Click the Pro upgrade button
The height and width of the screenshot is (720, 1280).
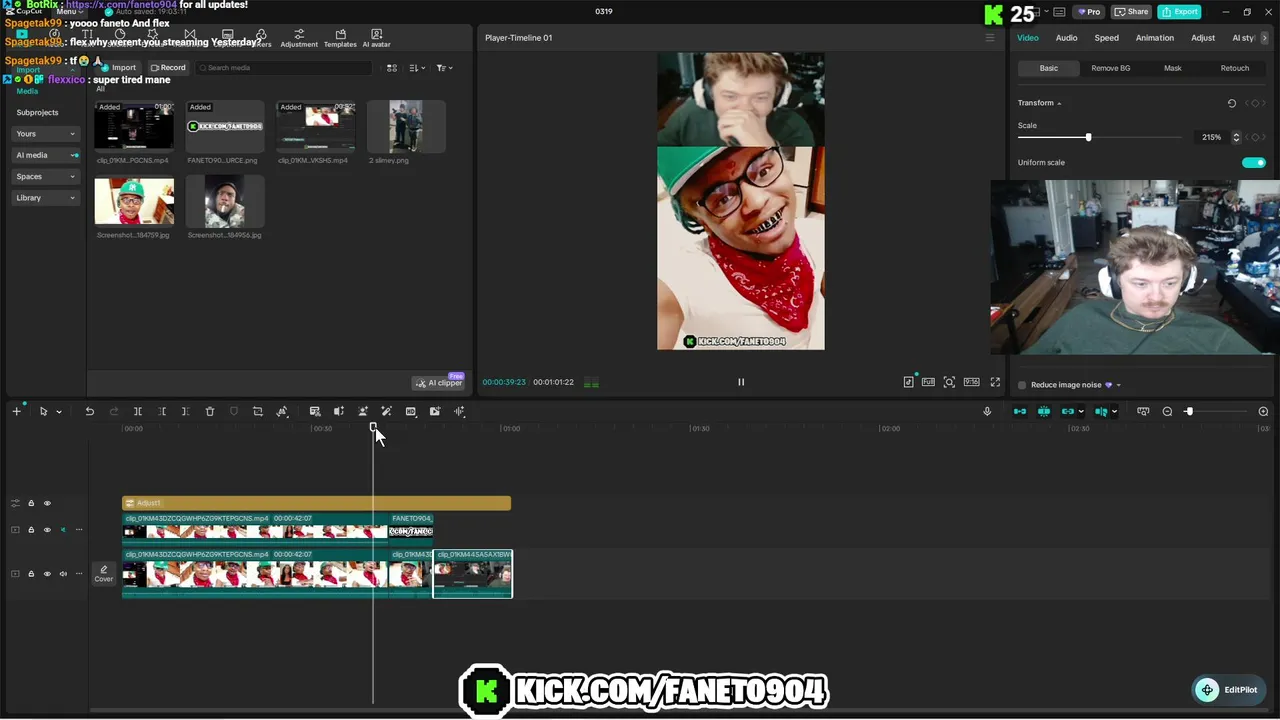1088,12
